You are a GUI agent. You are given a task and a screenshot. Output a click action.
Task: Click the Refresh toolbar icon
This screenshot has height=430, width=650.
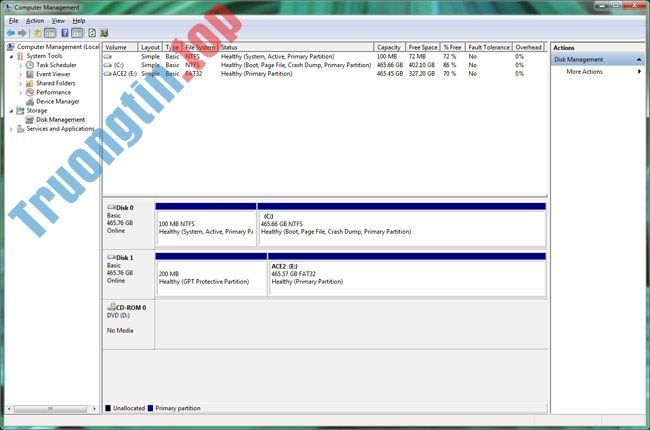(92, 33)
